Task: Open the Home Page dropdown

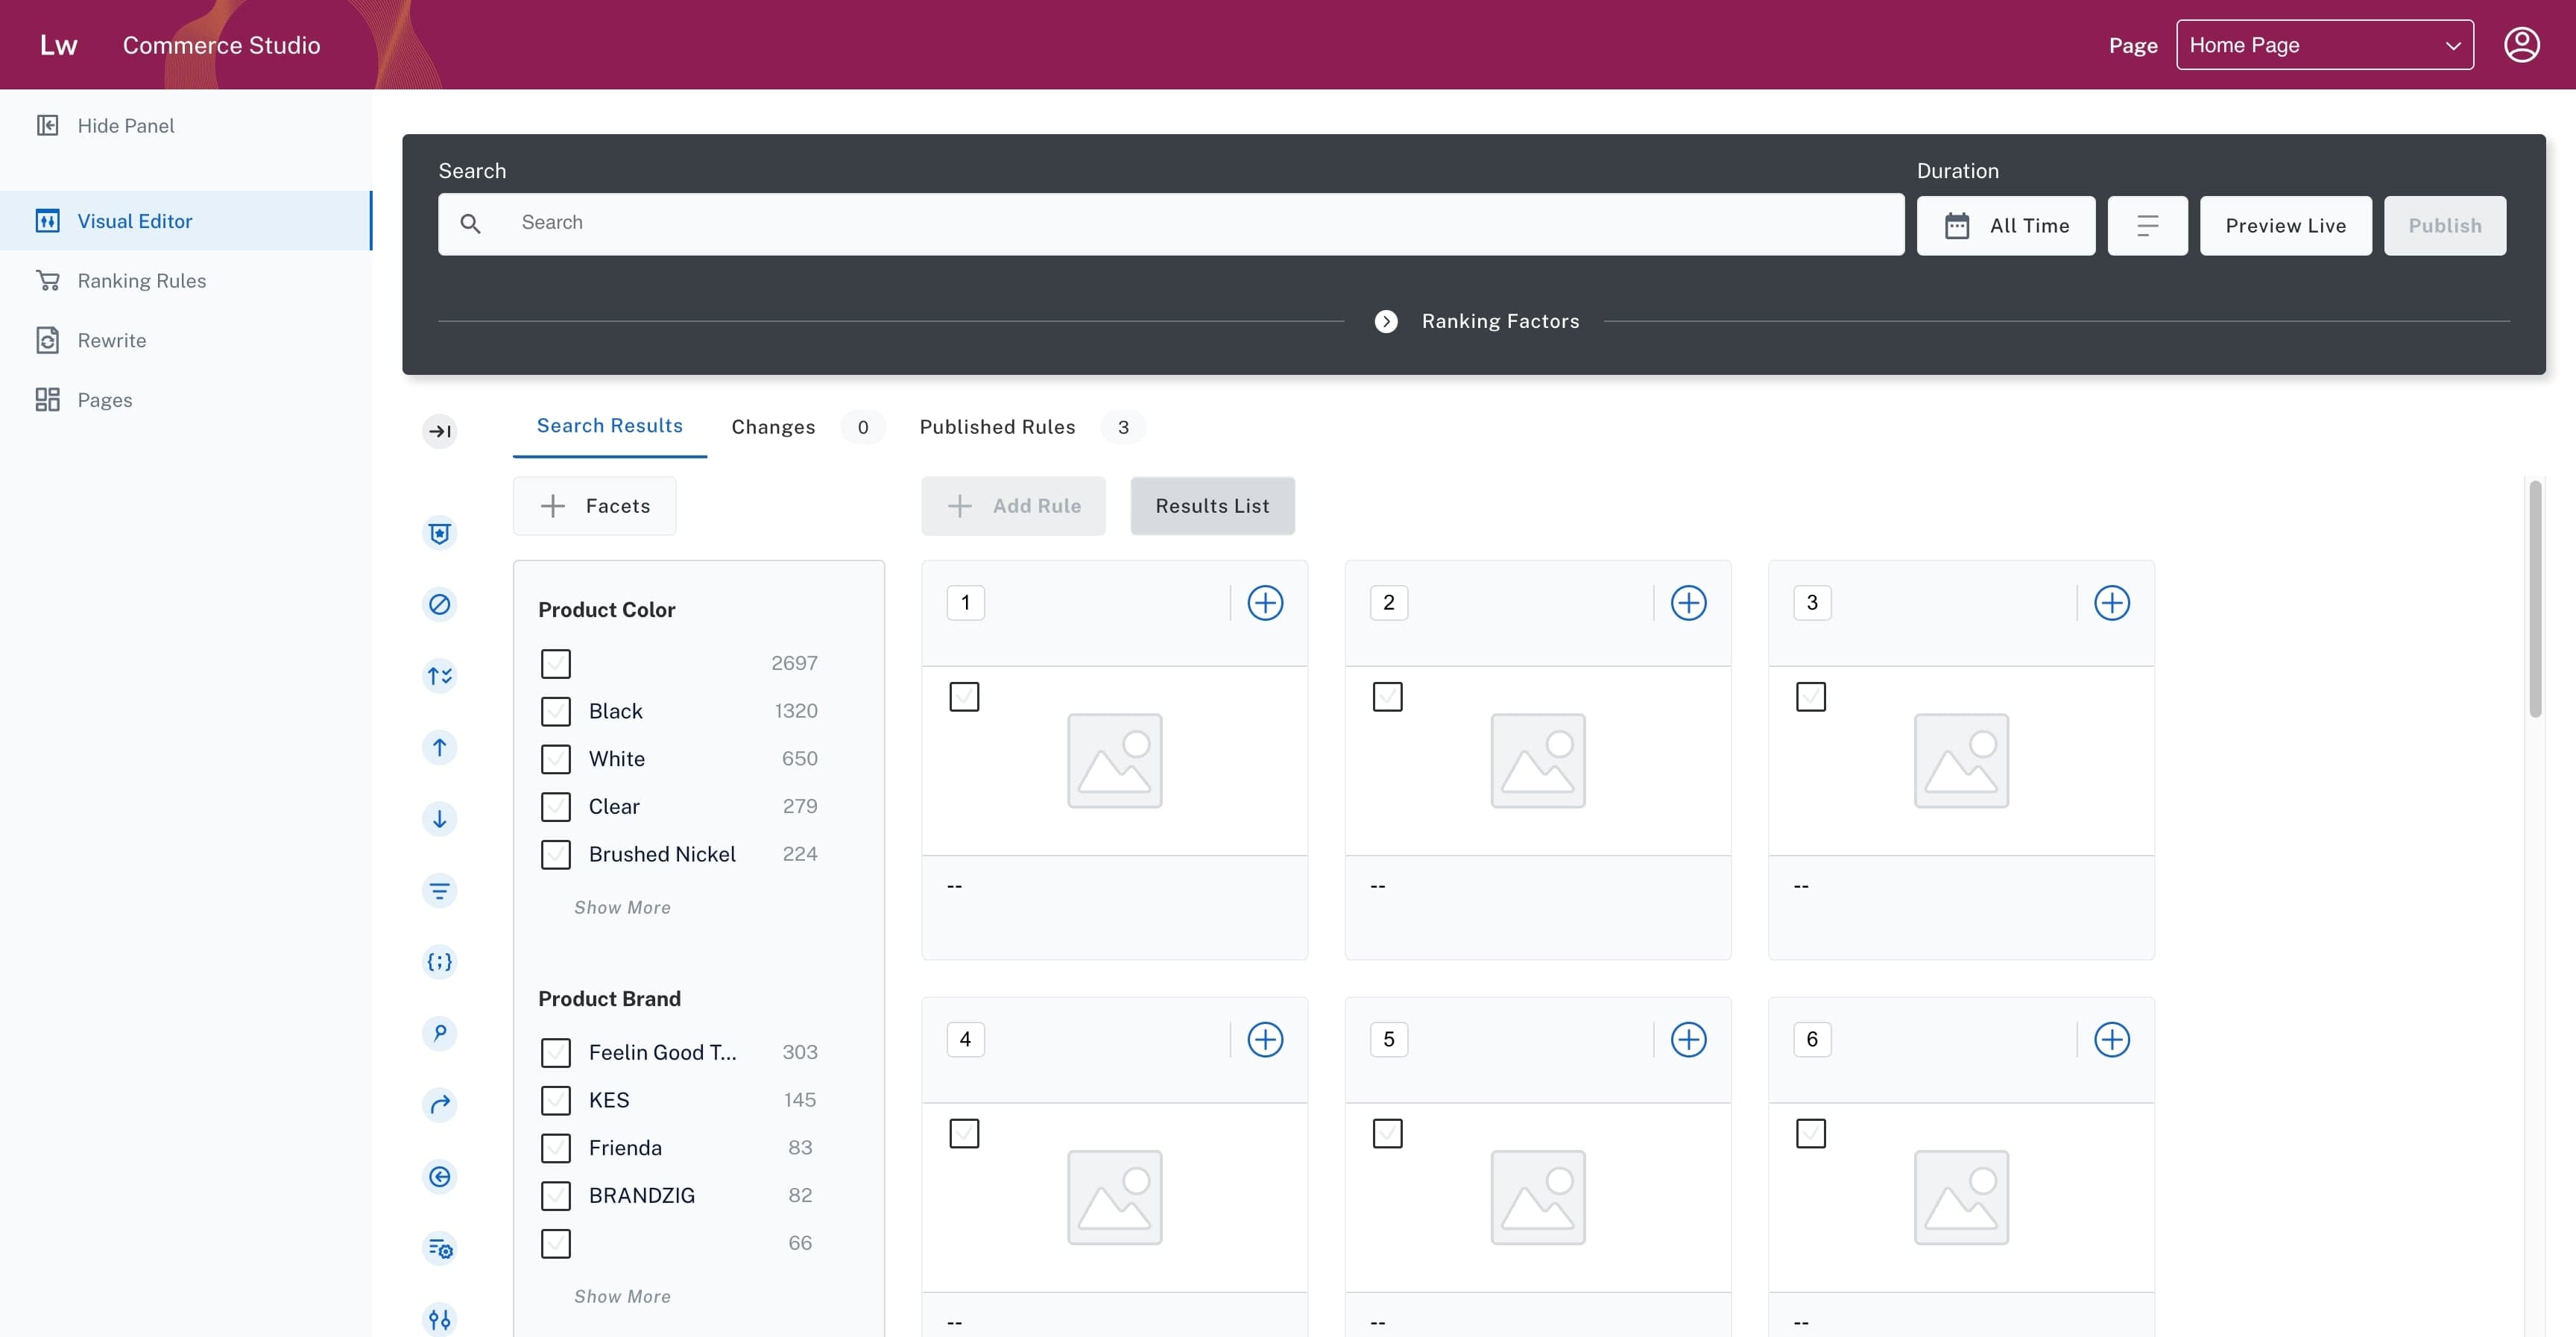Action: [2325, 45]
